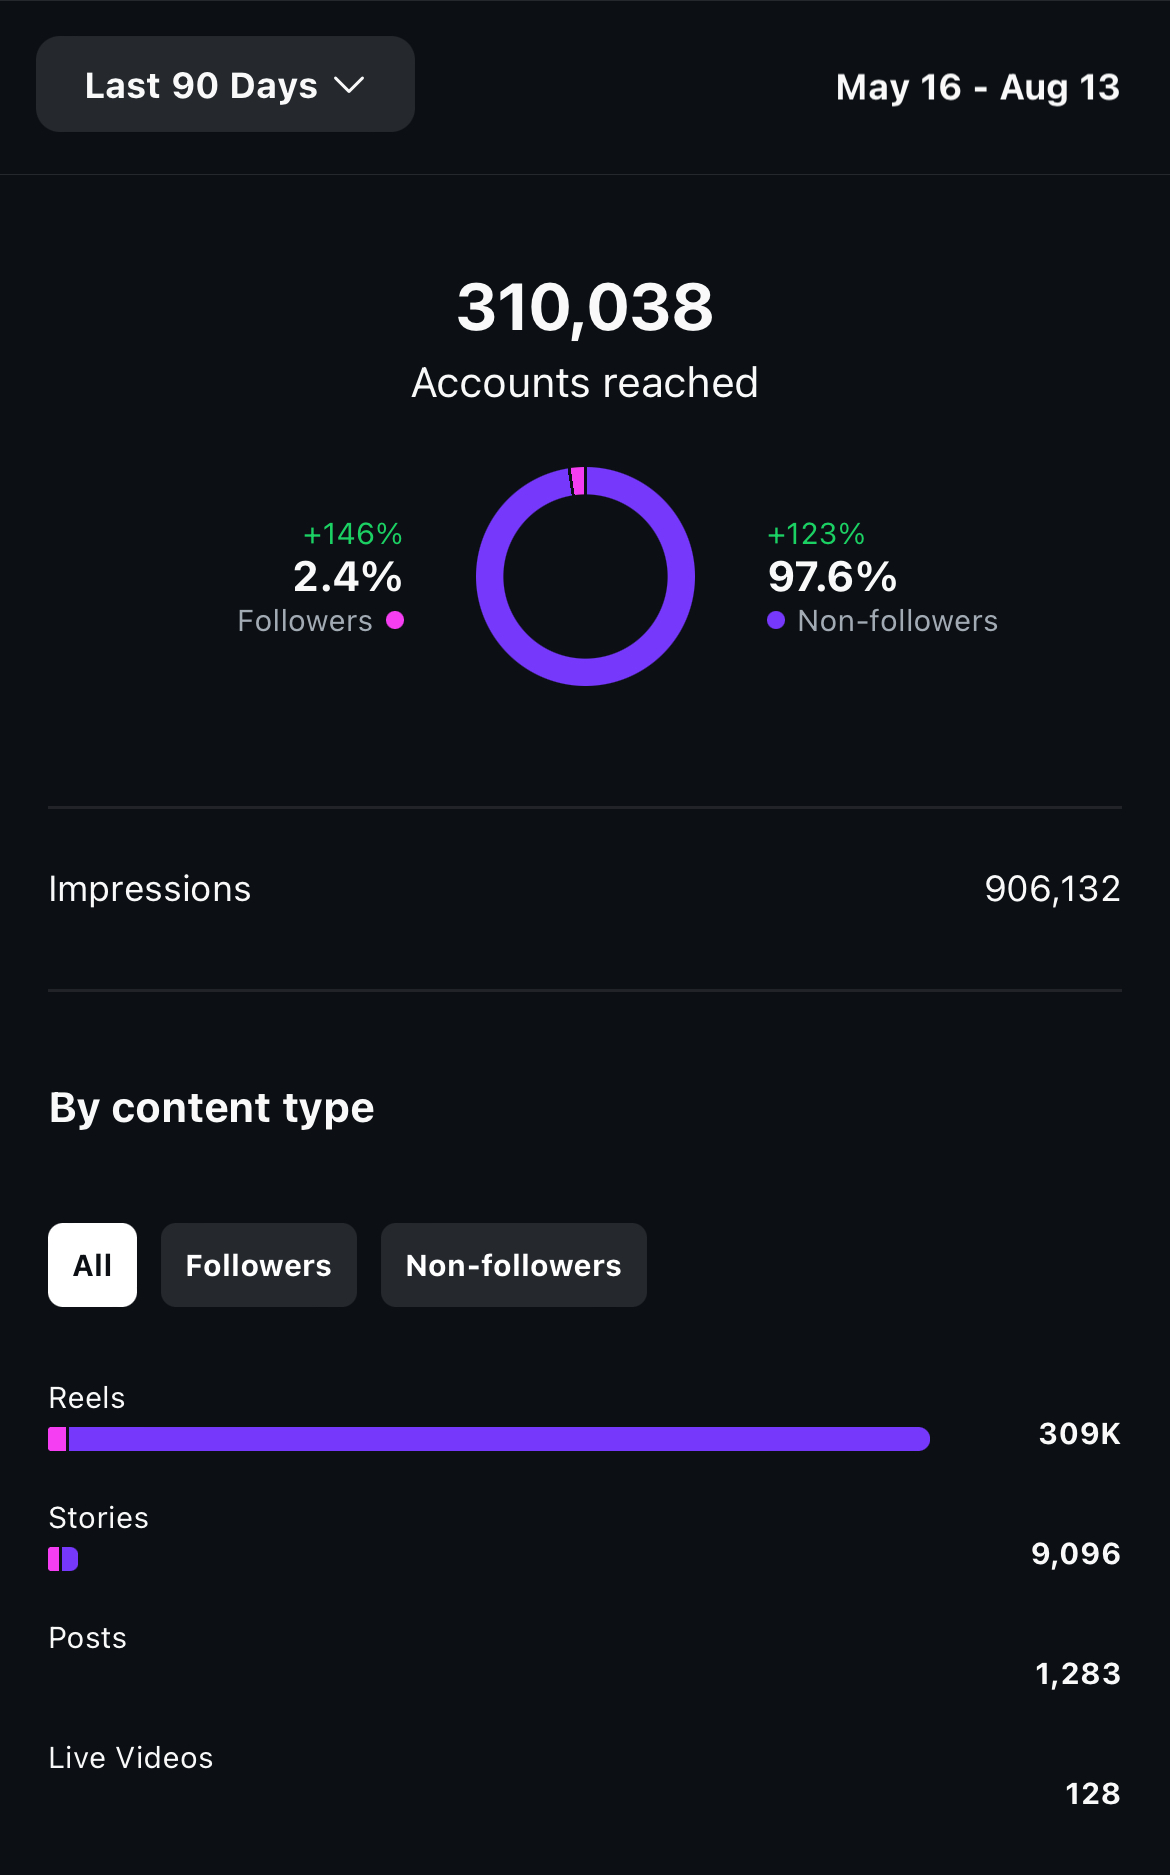Click the purple Reels reach bar
Screen dimensions: 1170x1875
click(x=500, y=1439)
